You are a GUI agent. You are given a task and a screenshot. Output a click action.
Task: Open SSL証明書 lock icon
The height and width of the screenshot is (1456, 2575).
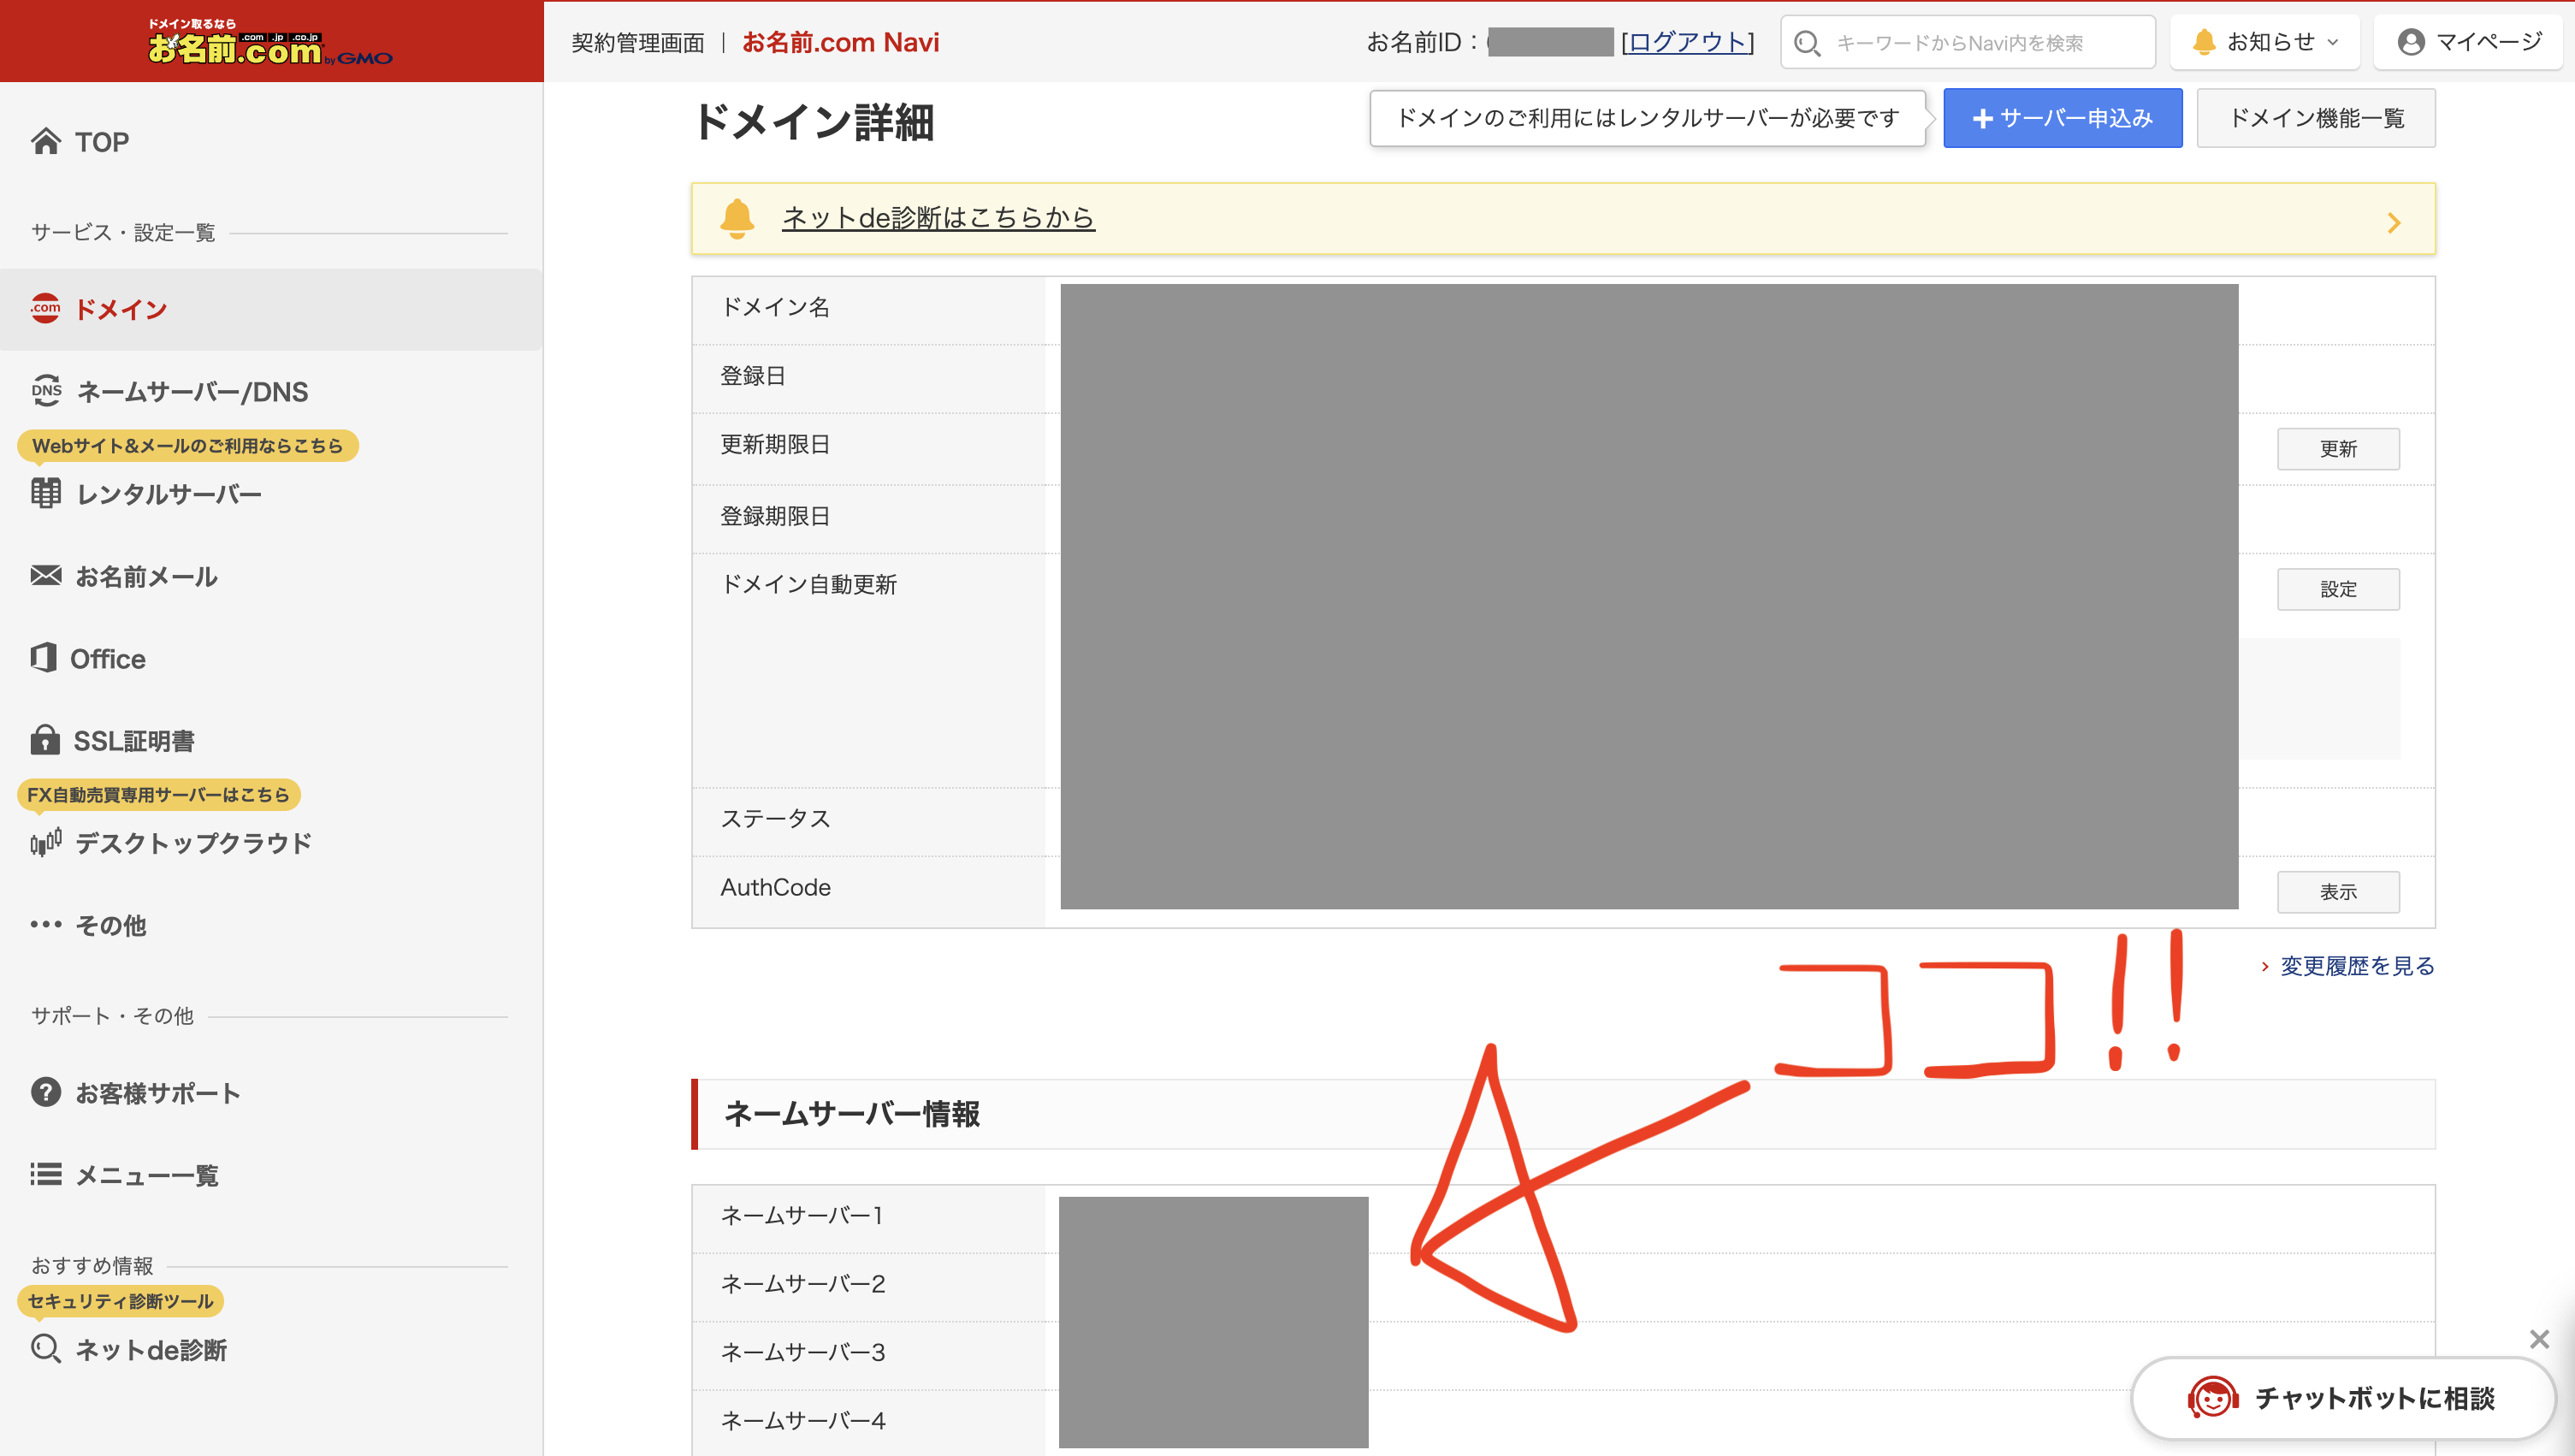(45, 740)
